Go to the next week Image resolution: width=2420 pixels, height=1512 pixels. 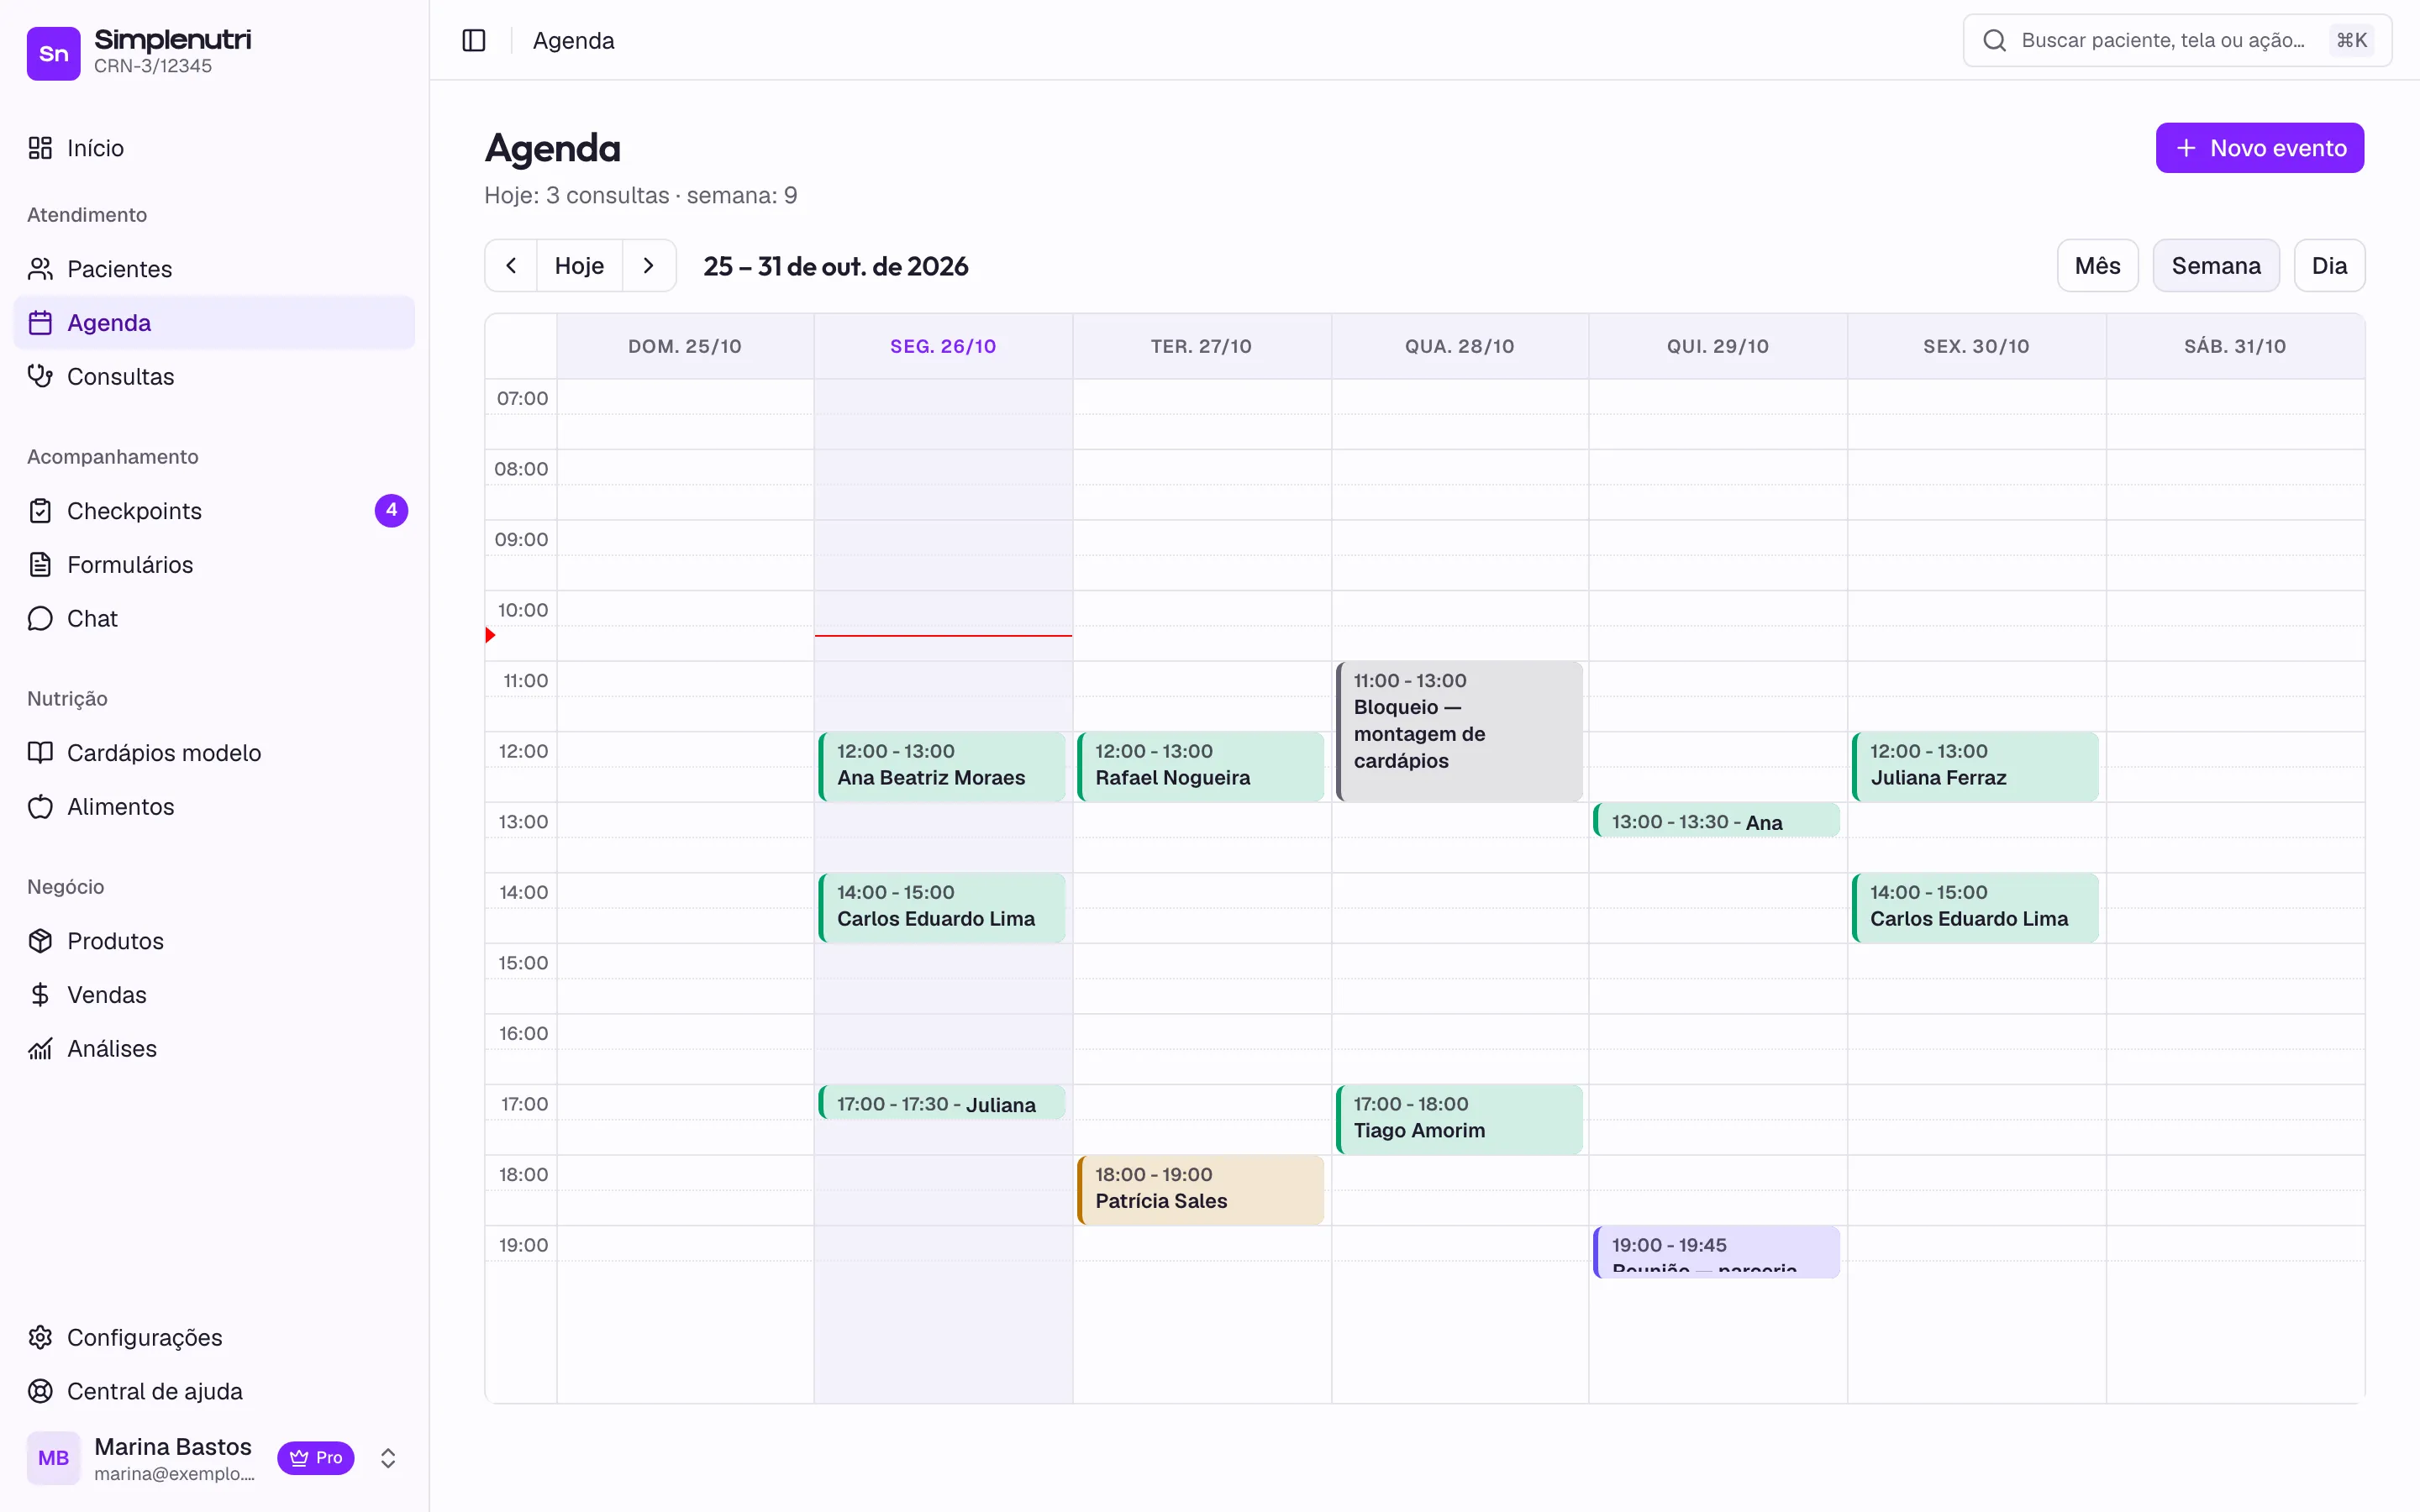click(x=649, y=266)
